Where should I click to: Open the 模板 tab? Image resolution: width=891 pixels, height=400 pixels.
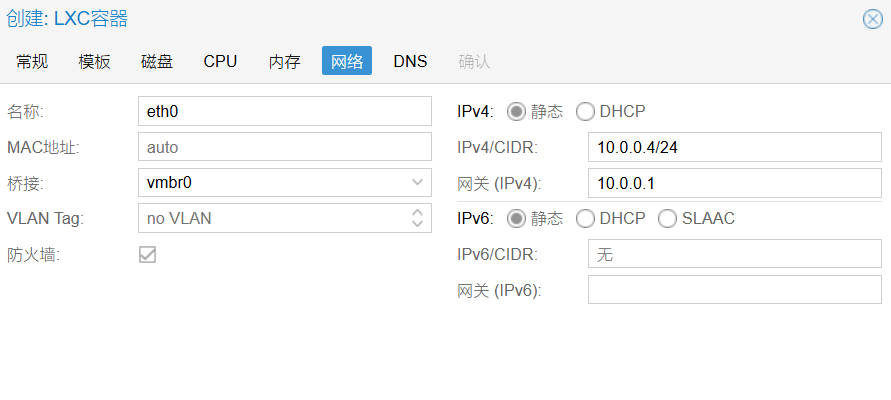[x=94, y=61]
